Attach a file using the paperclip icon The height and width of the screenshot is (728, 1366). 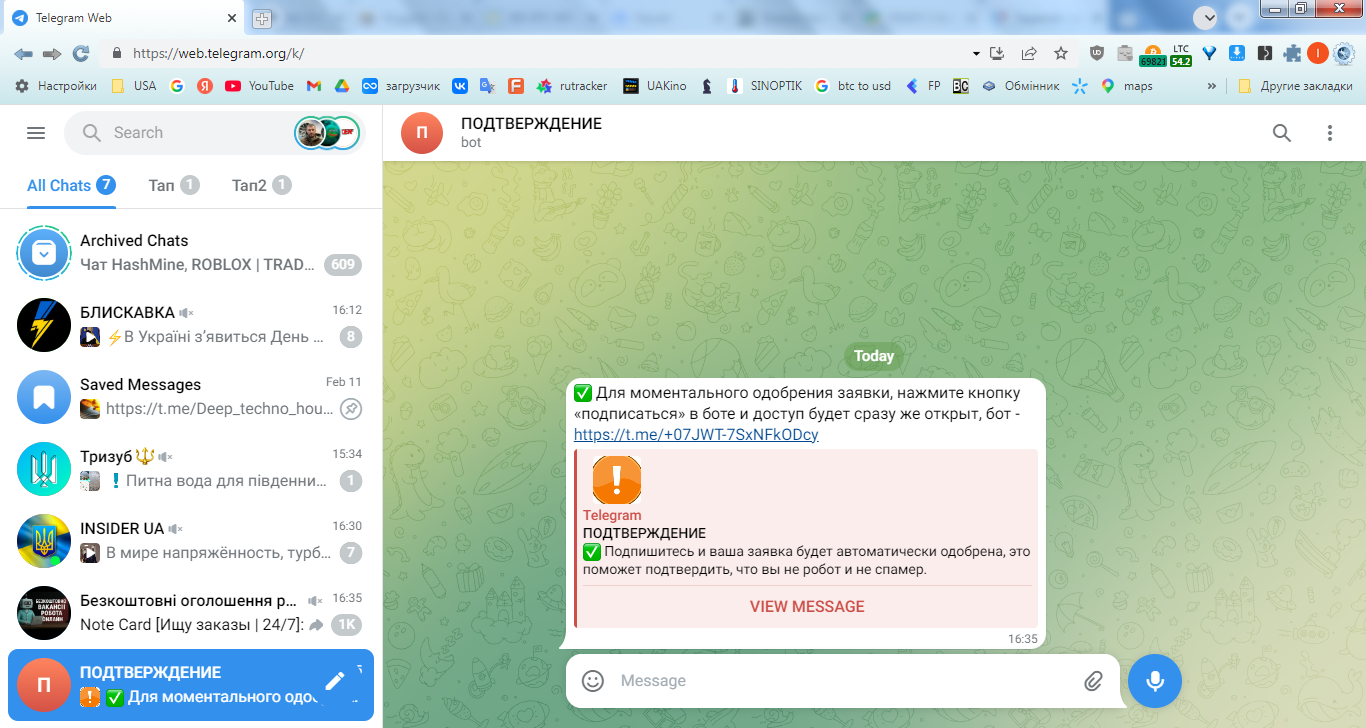point(1093,681)
